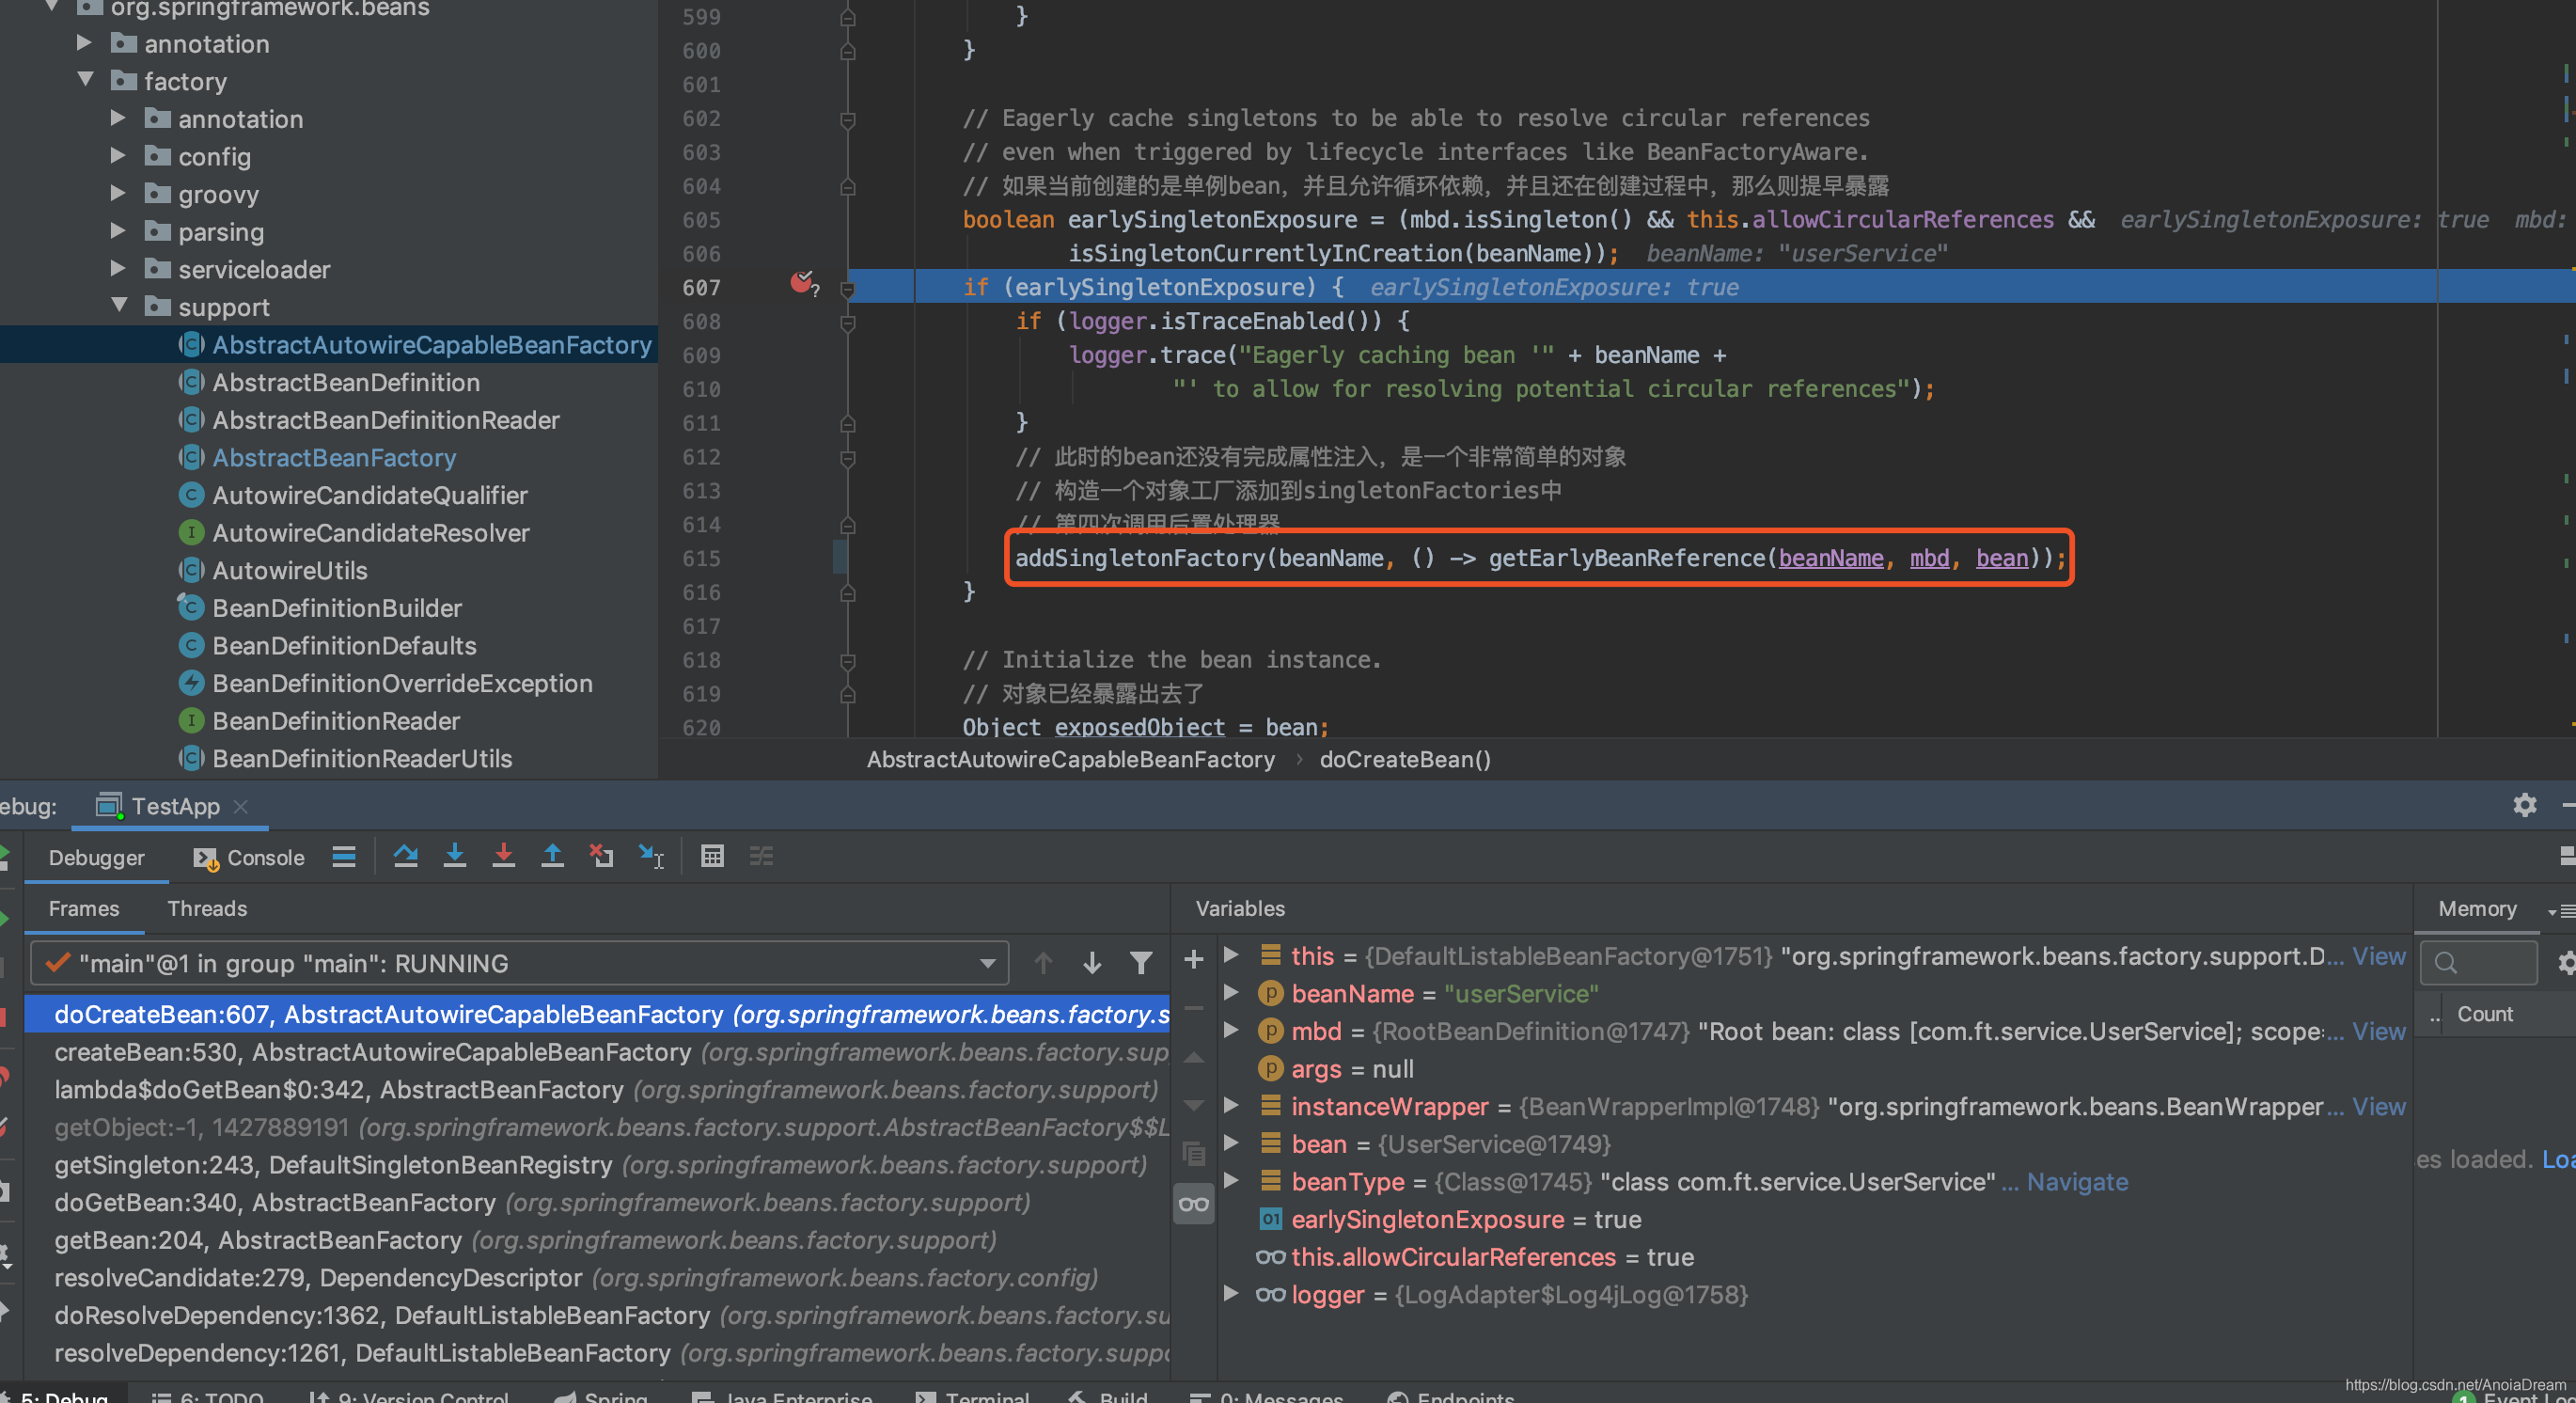Viewport: 2576px width, 1403px height.
Task: Click the red Force Step Into icon
Action: click(x=504, y=856)
